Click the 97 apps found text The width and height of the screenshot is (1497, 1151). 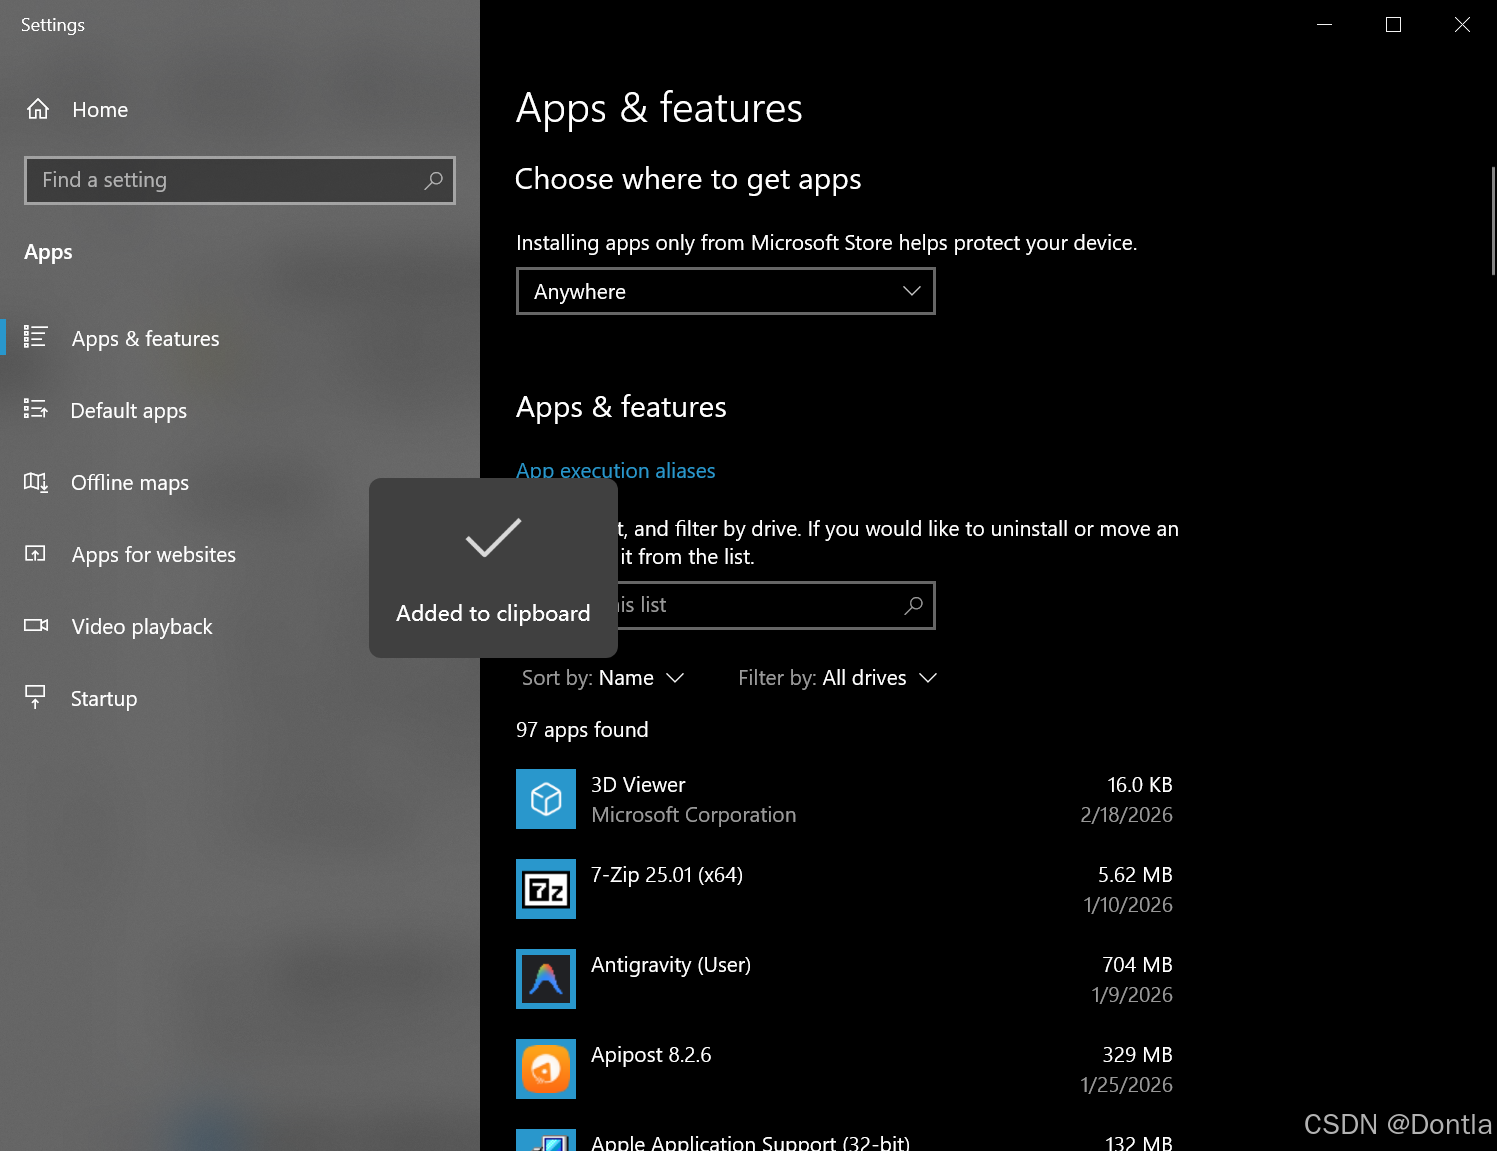pyautogui.click(x=582, y=730)
